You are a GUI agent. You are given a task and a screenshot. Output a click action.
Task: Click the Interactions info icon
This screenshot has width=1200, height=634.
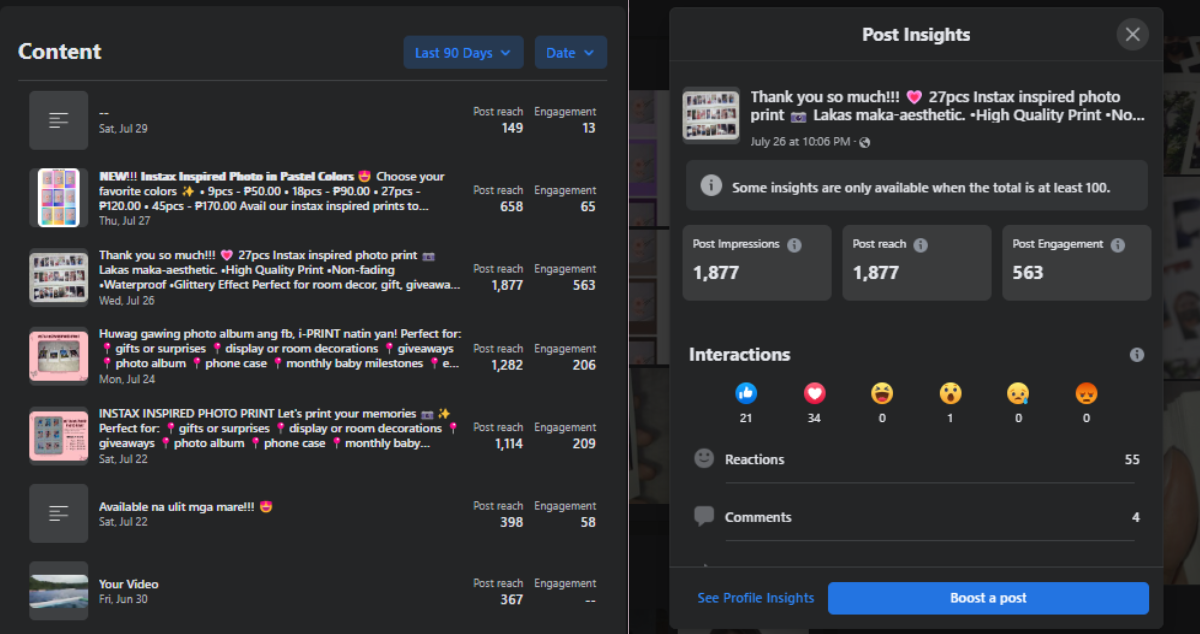coord(1136,355)
